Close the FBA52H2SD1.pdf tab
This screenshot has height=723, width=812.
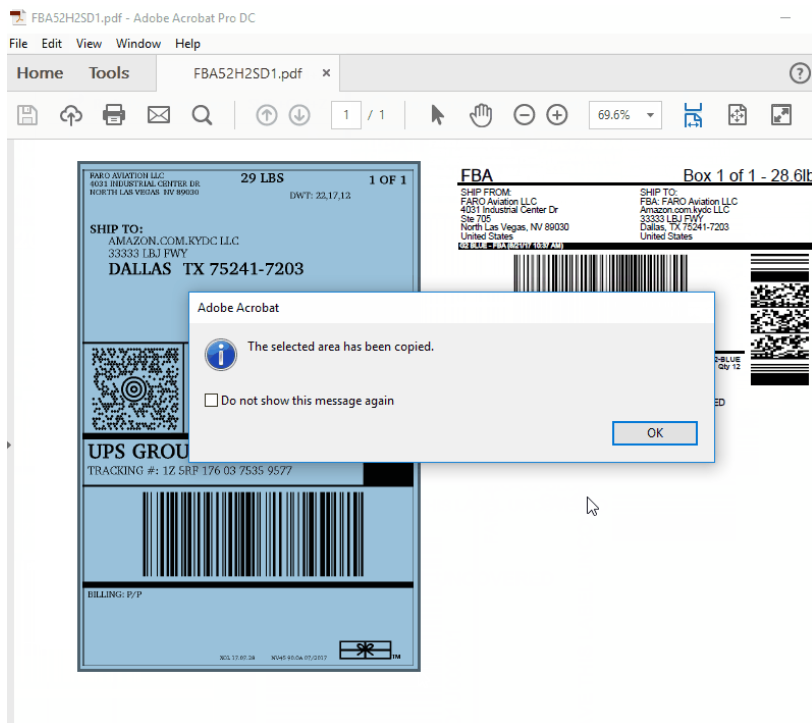(x=326, y=73)
